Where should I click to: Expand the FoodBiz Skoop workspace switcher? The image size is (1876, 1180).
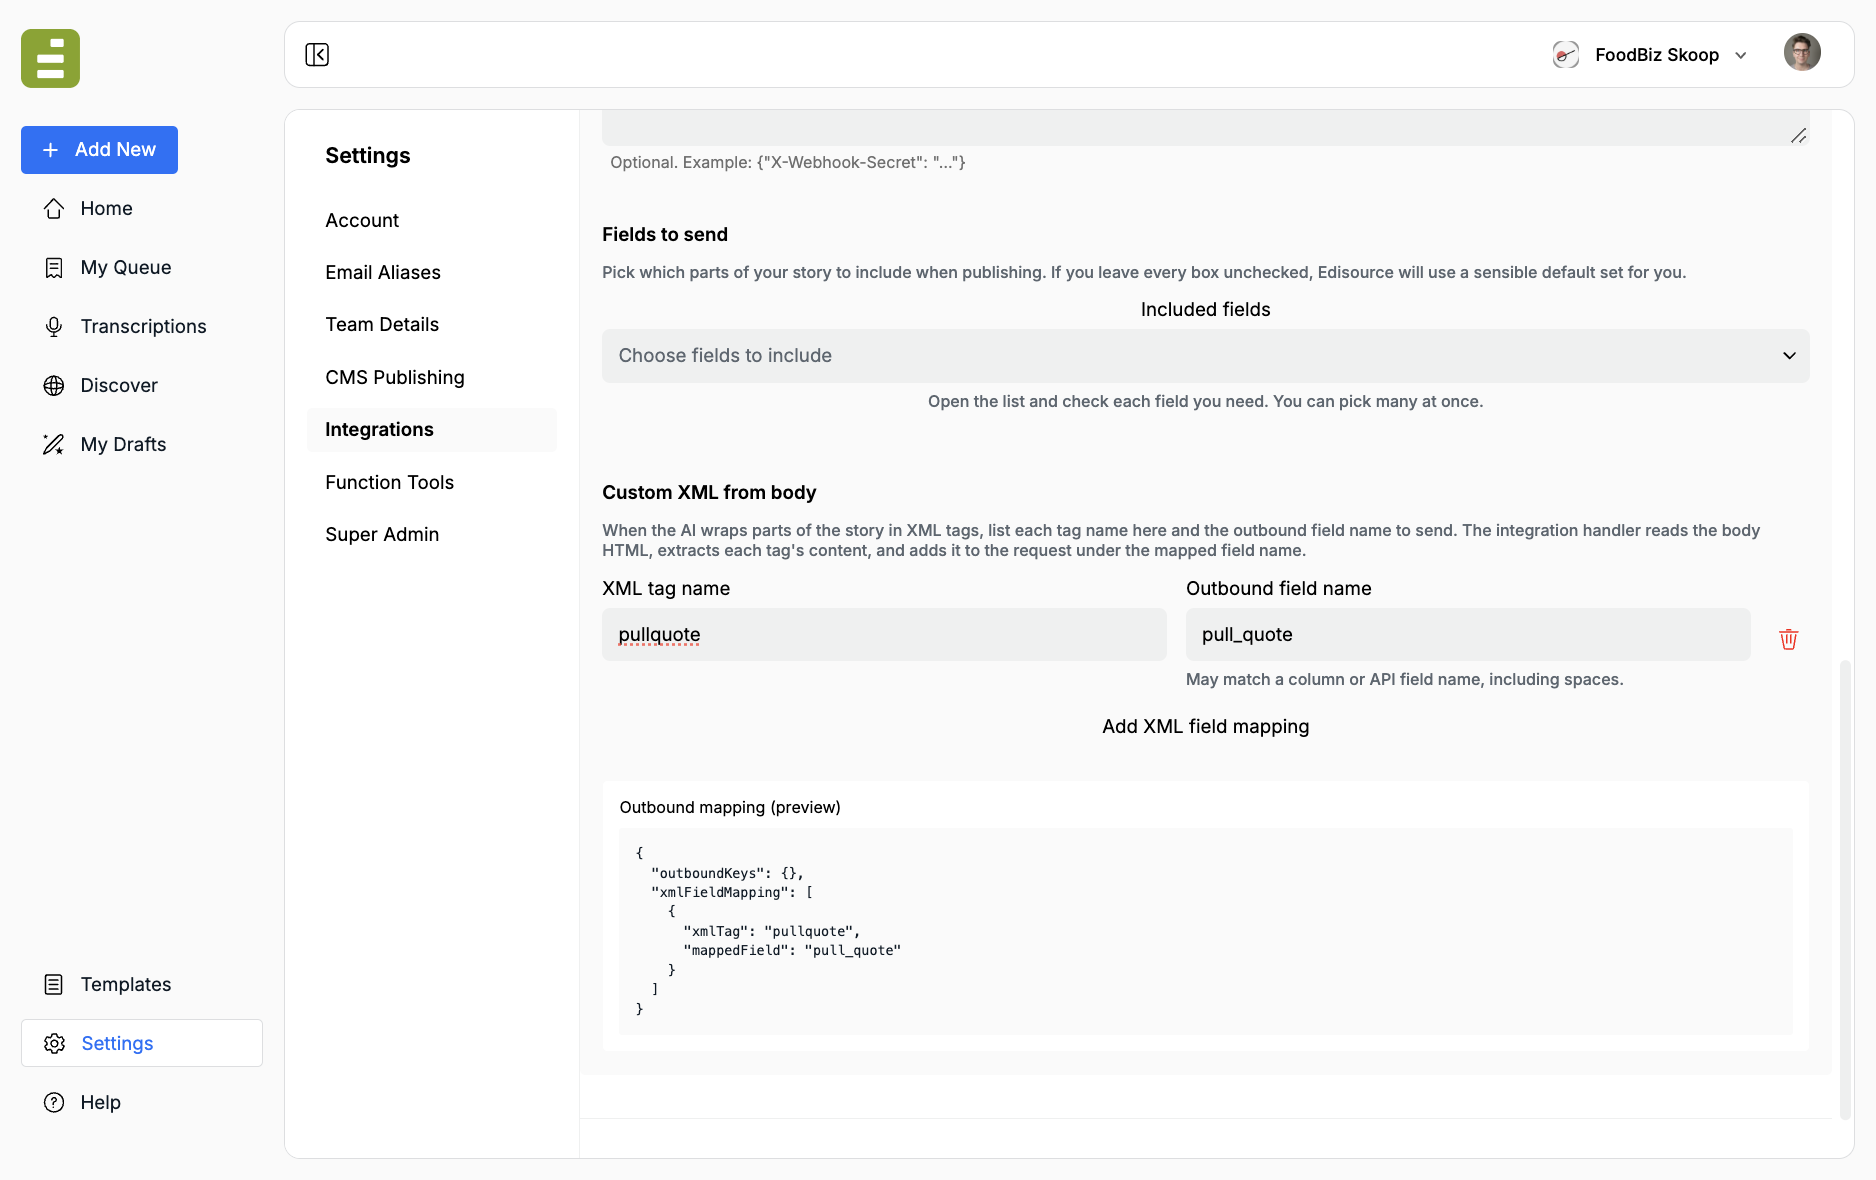point(1650,54)
